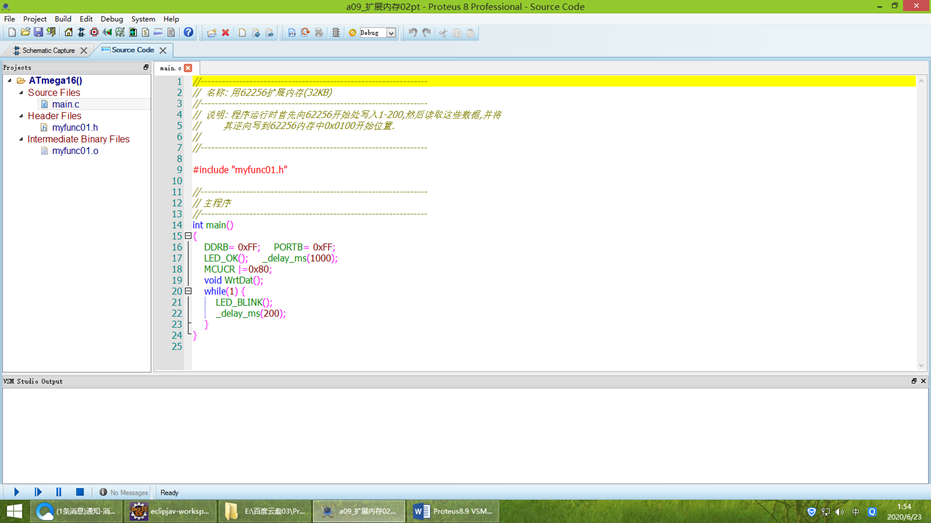Click the Undo arrow in toolbar
This screenshot has width=931, height=524.
(412, 33)
